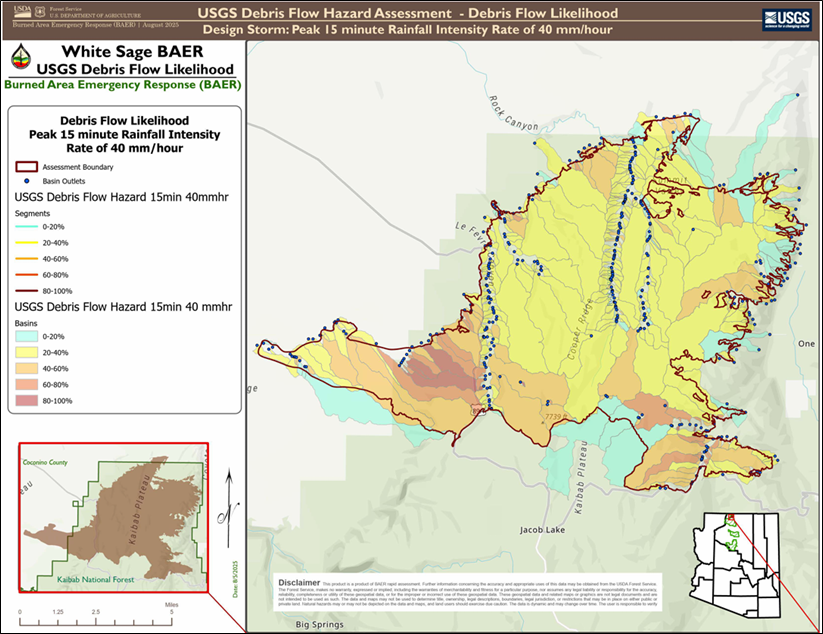The image size is (823, 634).
Task: Click the Arizona state locator inset map
Action: (x=736, y=566)
